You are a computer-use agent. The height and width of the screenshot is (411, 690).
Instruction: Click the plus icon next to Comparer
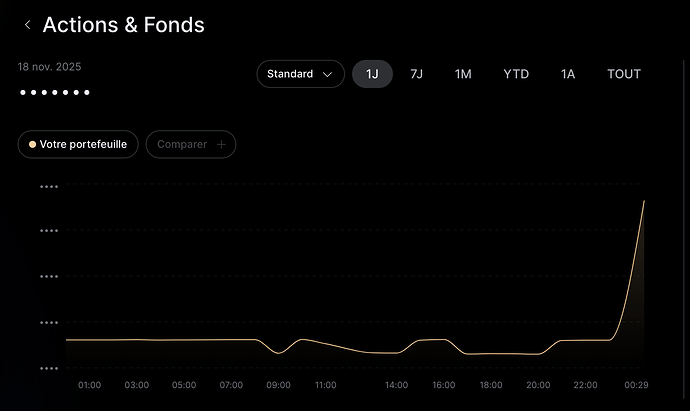coord(221,144)
